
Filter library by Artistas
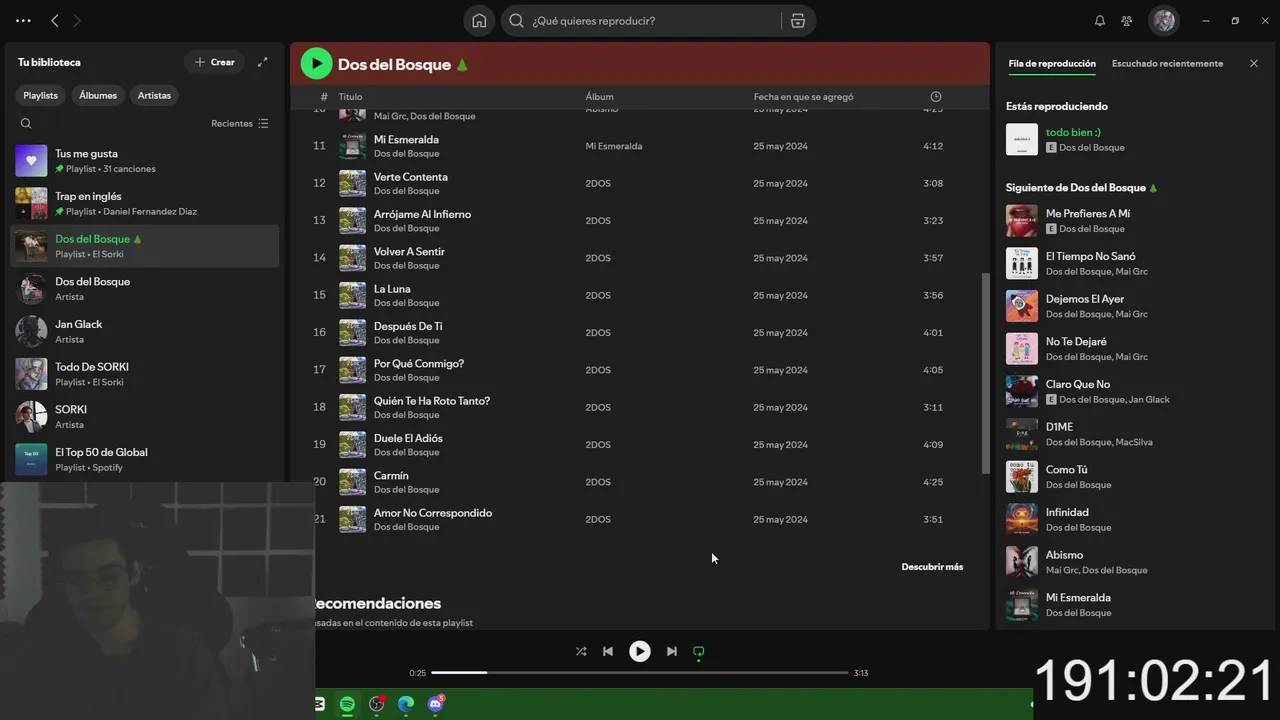click(154, 95)
